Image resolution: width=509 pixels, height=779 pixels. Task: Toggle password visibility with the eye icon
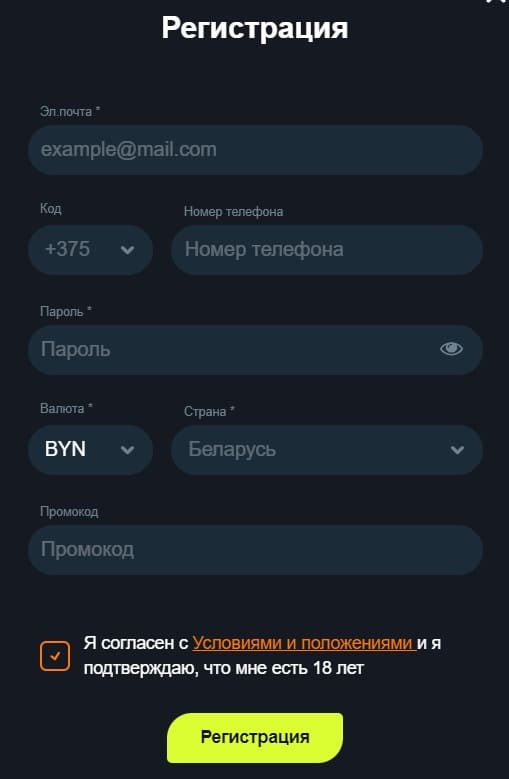[x=451, y=349]
